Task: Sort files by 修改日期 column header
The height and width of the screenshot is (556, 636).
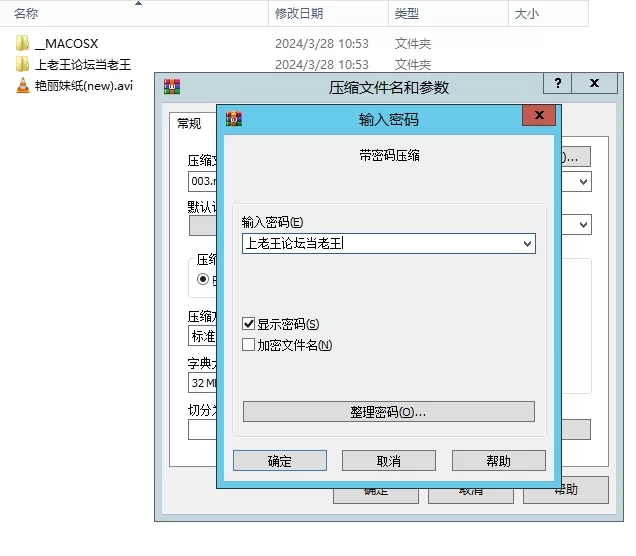Action: point(299,13)
